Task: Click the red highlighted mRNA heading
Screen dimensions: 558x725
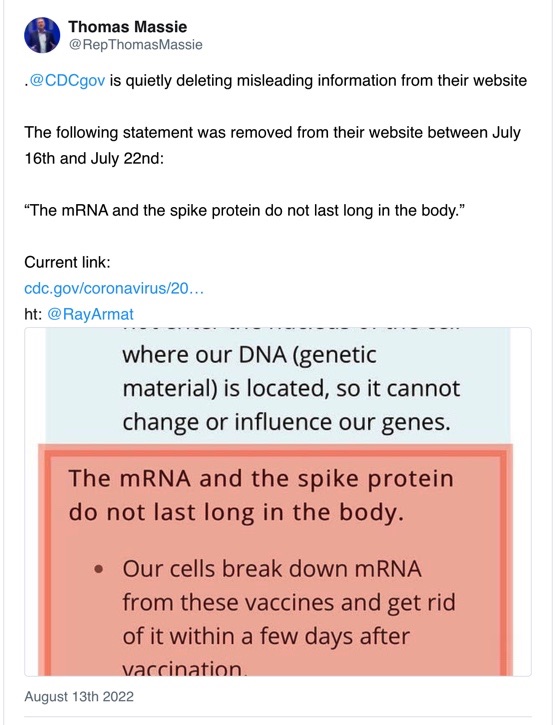Action: click(x=261, y=495)
